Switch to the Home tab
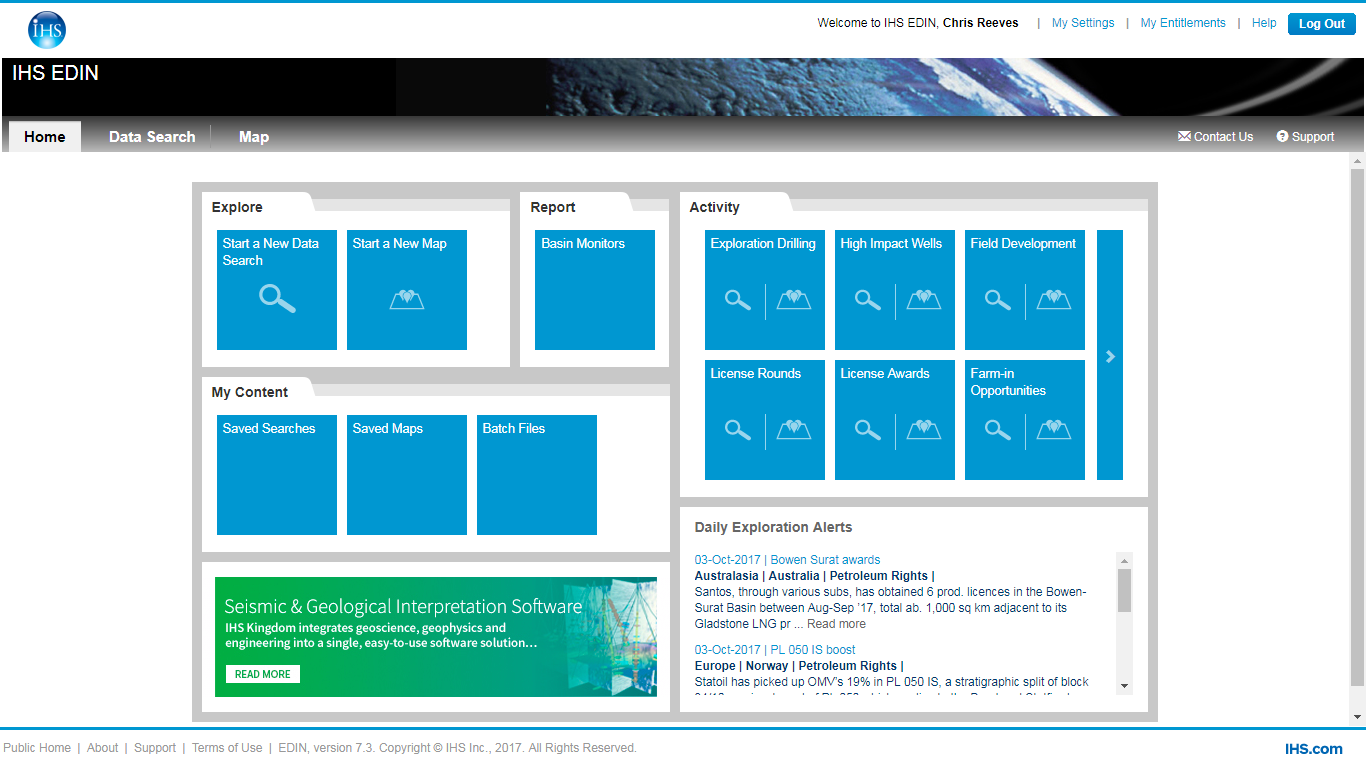The height and width of the screenshot is (768, 1366). [45, 137]
